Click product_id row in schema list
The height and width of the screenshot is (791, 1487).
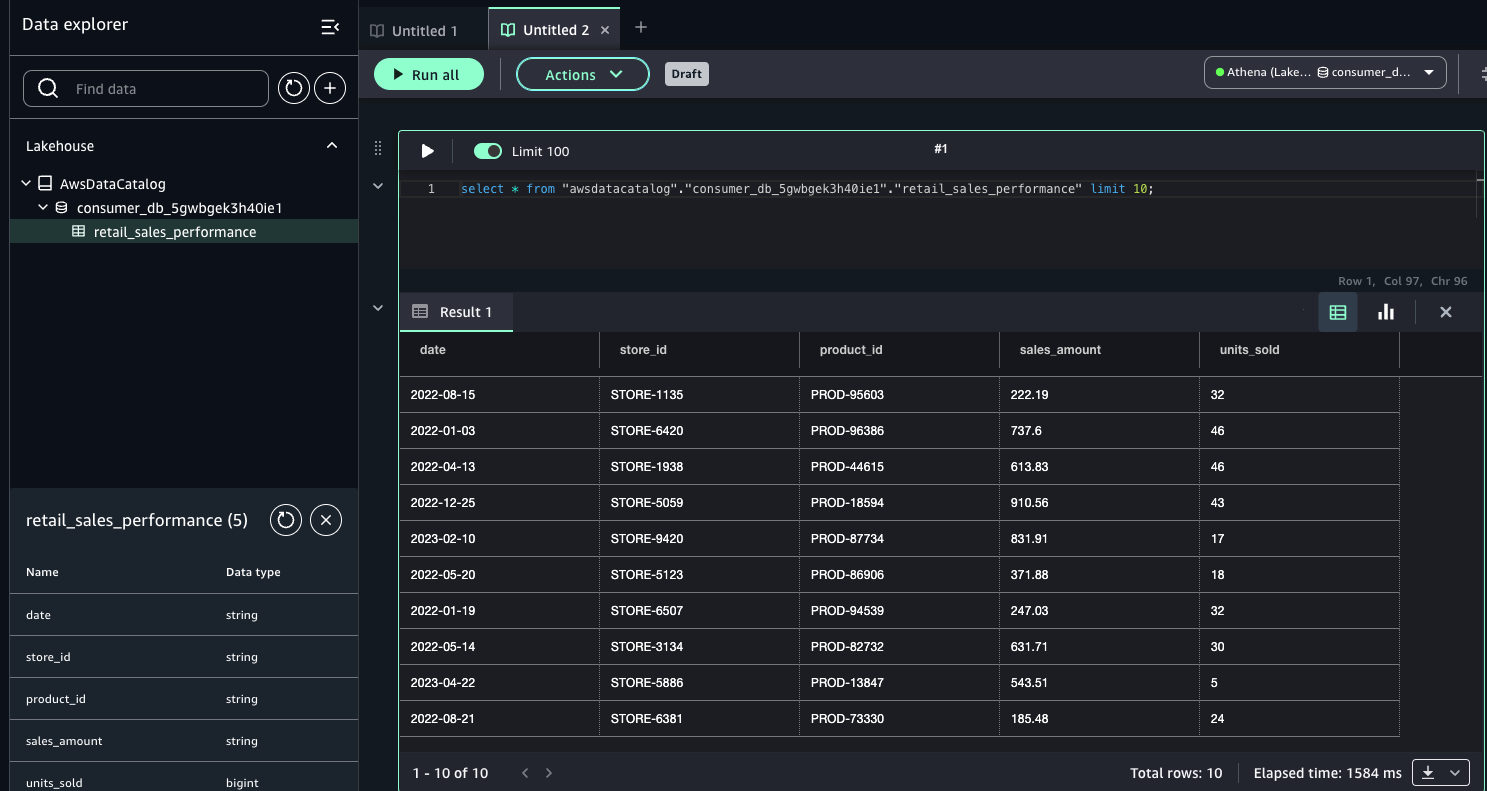pos(184,699)
